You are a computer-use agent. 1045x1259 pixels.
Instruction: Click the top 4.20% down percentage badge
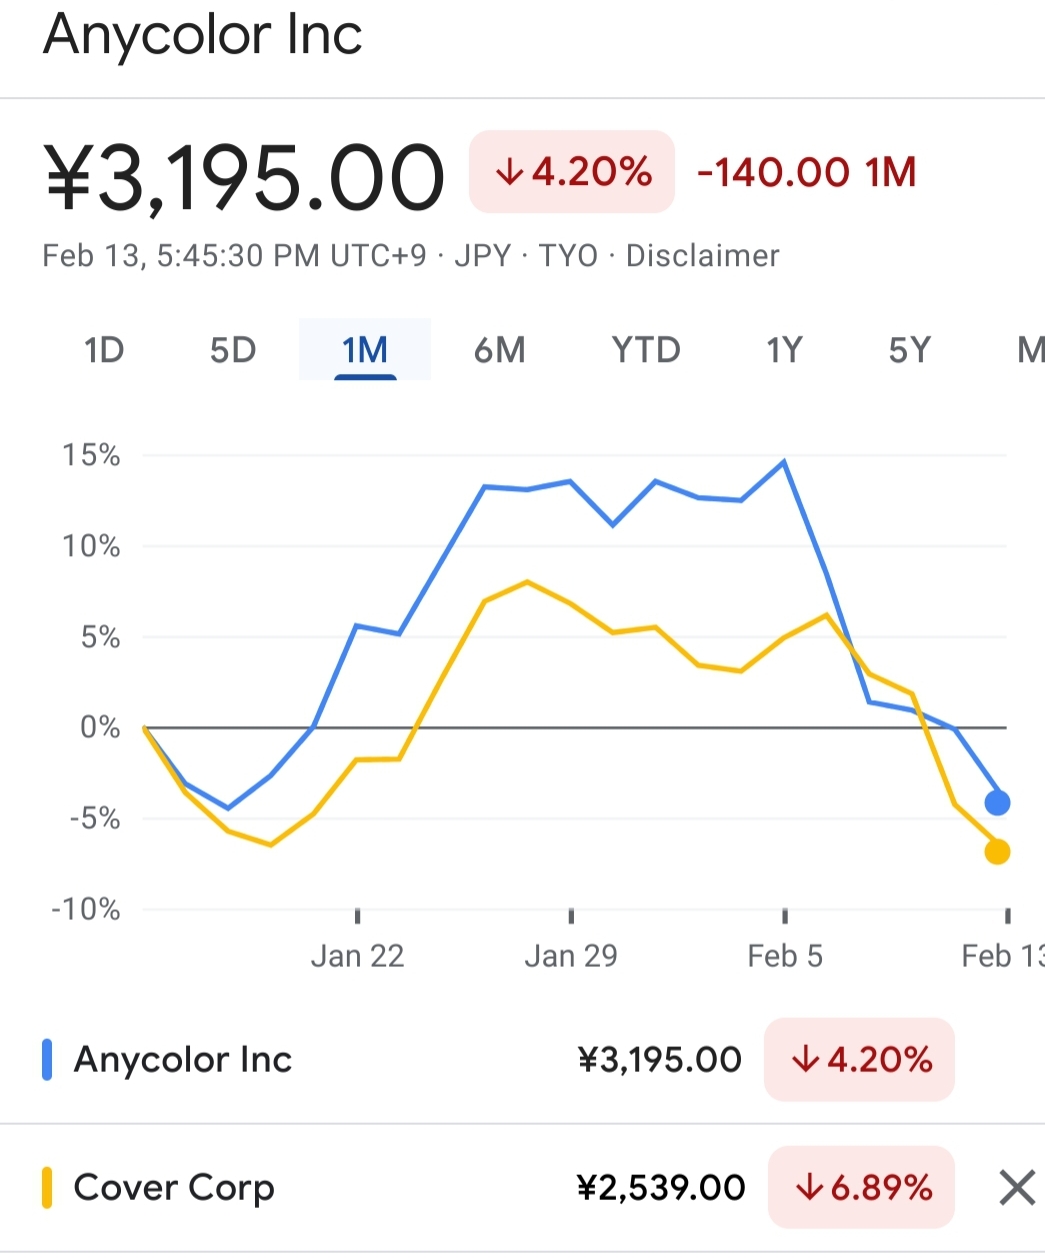pos(572,172)
